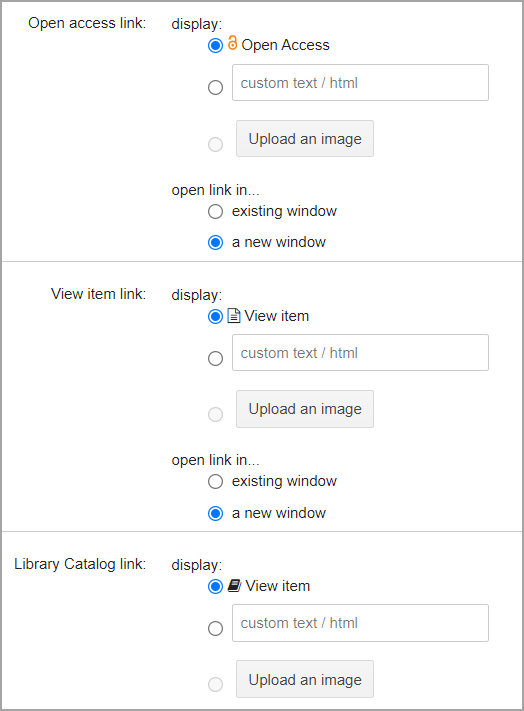524x711 pixels.
Task: Select custom text radio for Library Catalog link
Action: coord(215,628)
